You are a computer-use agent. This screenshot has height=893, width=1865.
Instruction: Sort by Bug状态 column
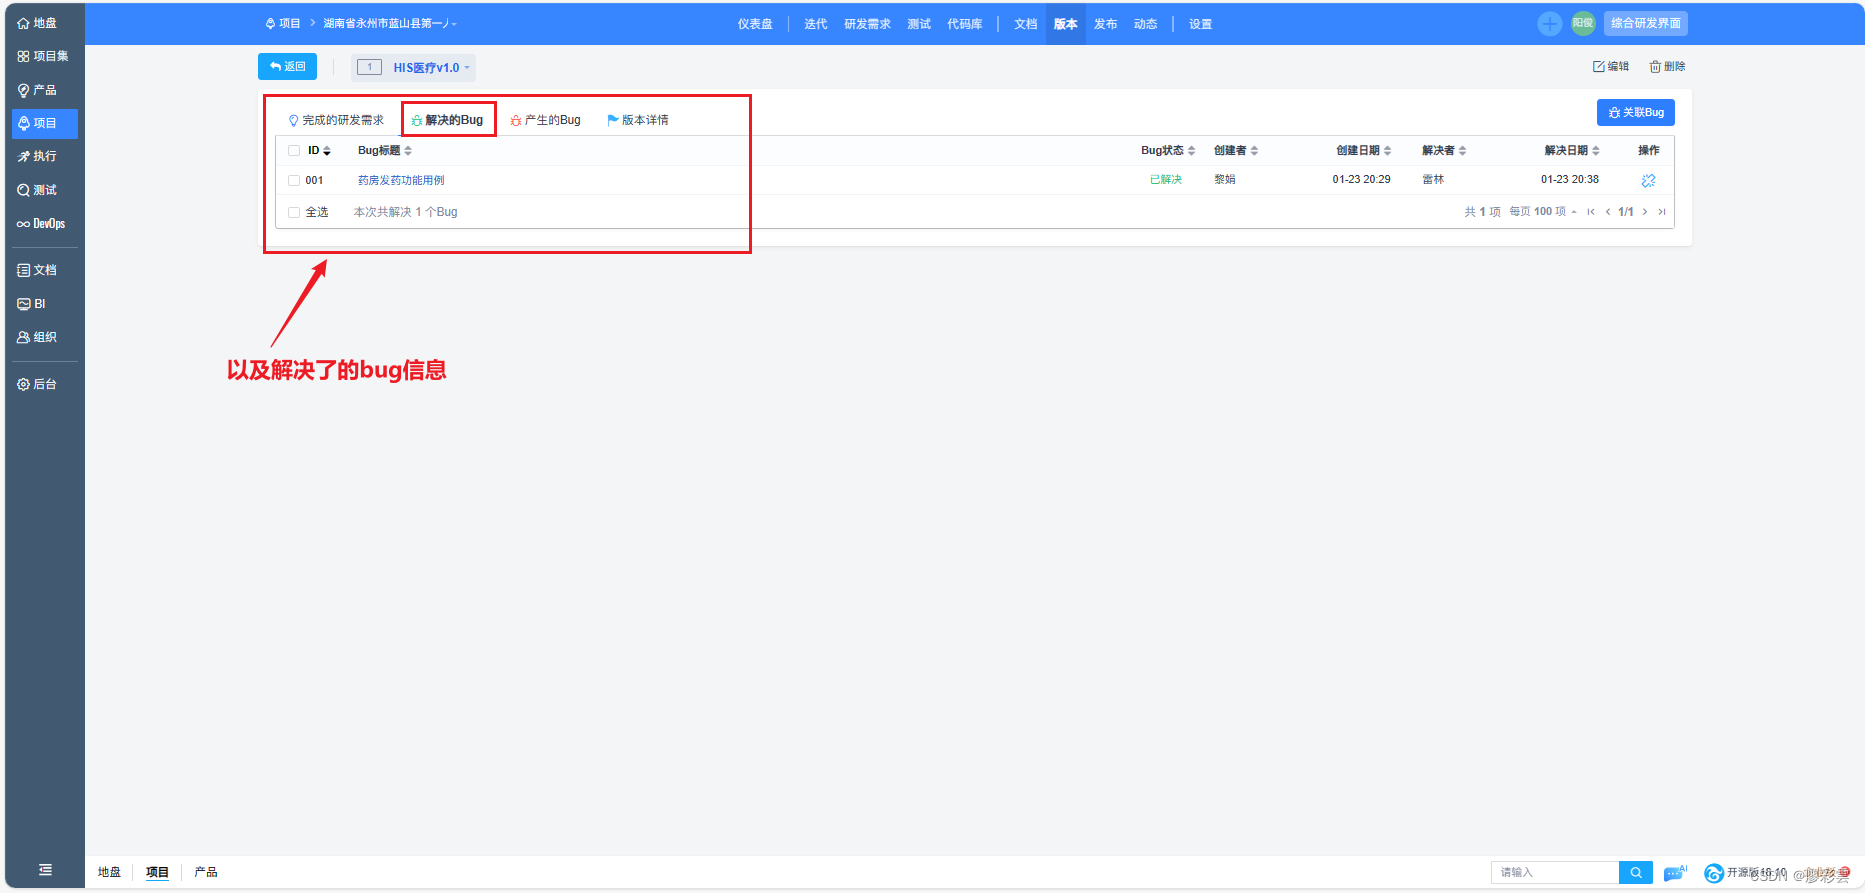[1168, 151]
